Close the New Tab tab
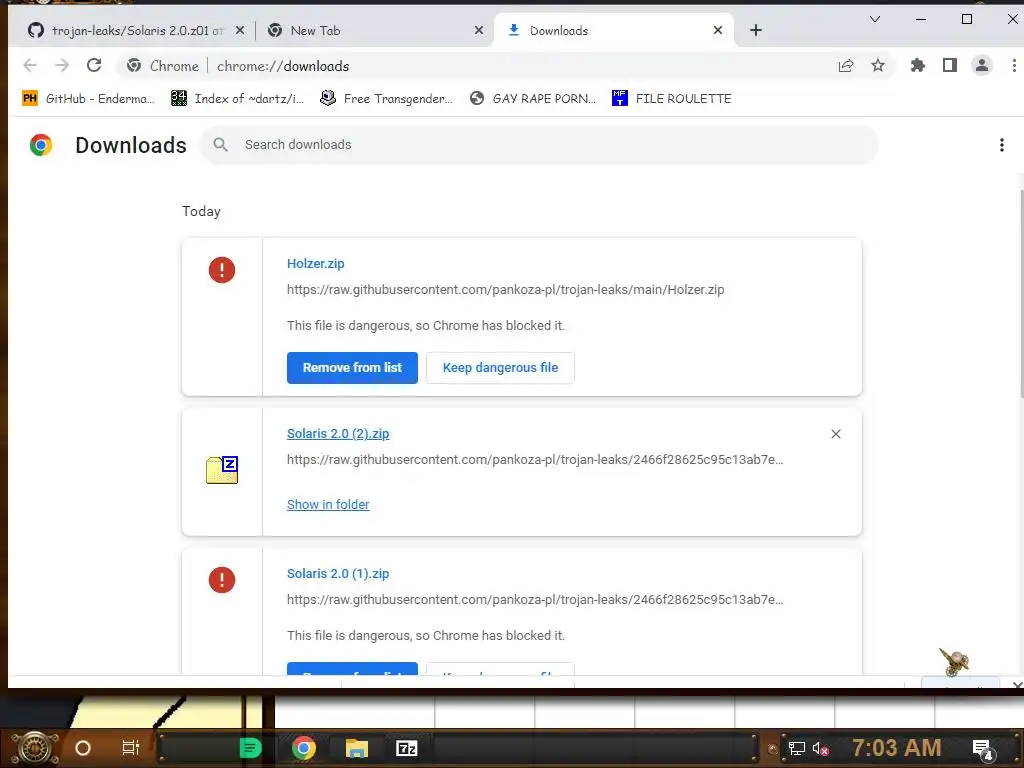Image resolution: width=1024 pixels, height=768 pixels. pos(479,30)
